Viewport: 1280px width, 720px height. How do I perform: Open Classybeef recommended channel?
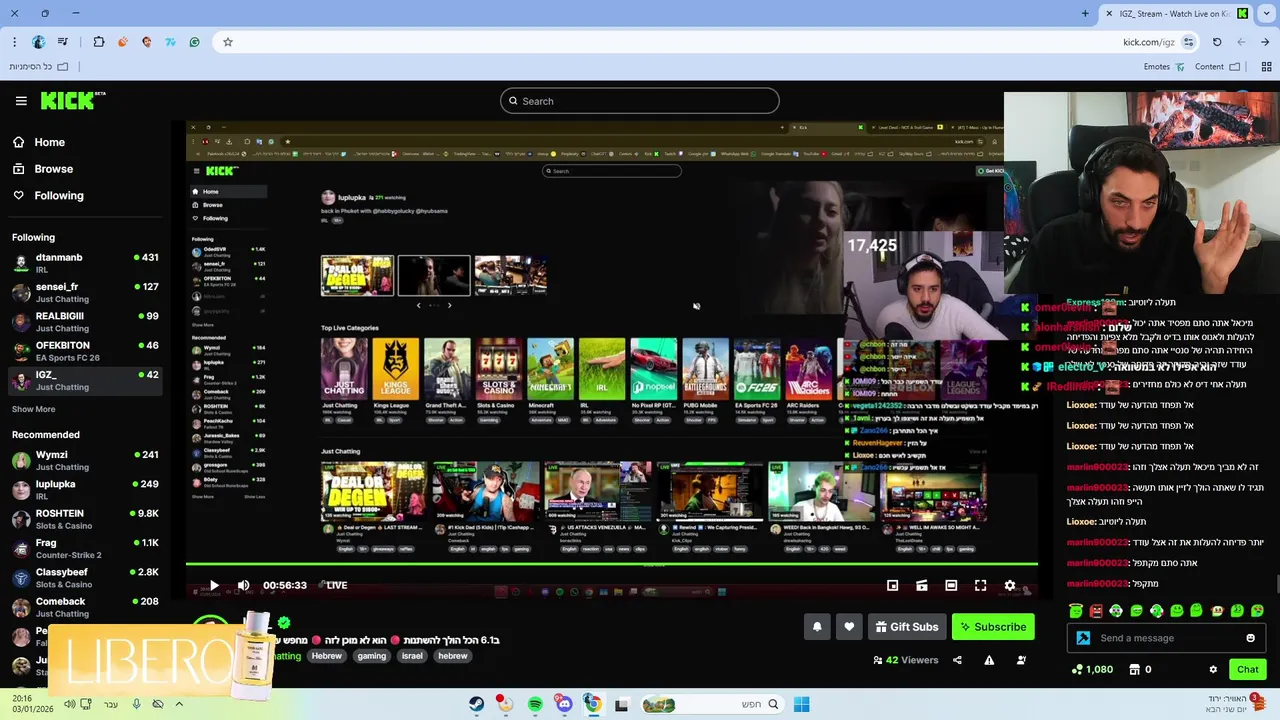click(x=85, y=577)
